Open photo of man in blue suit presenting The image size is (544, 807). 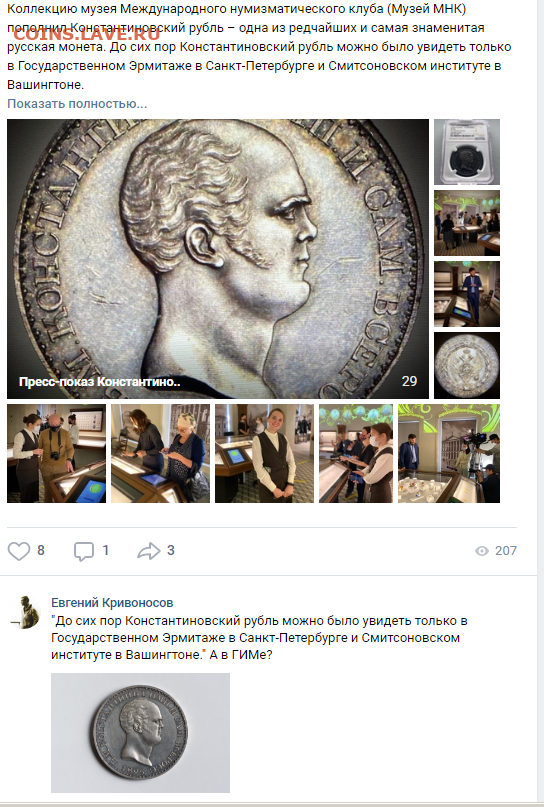pos(467,294)
